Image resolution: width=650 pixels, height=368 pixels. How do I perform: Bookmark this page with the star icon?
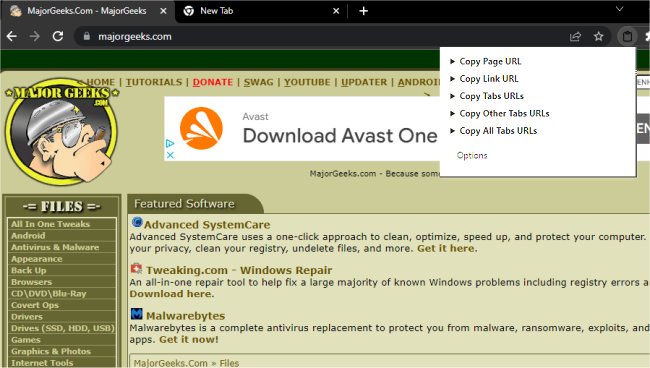click(598, 36)
